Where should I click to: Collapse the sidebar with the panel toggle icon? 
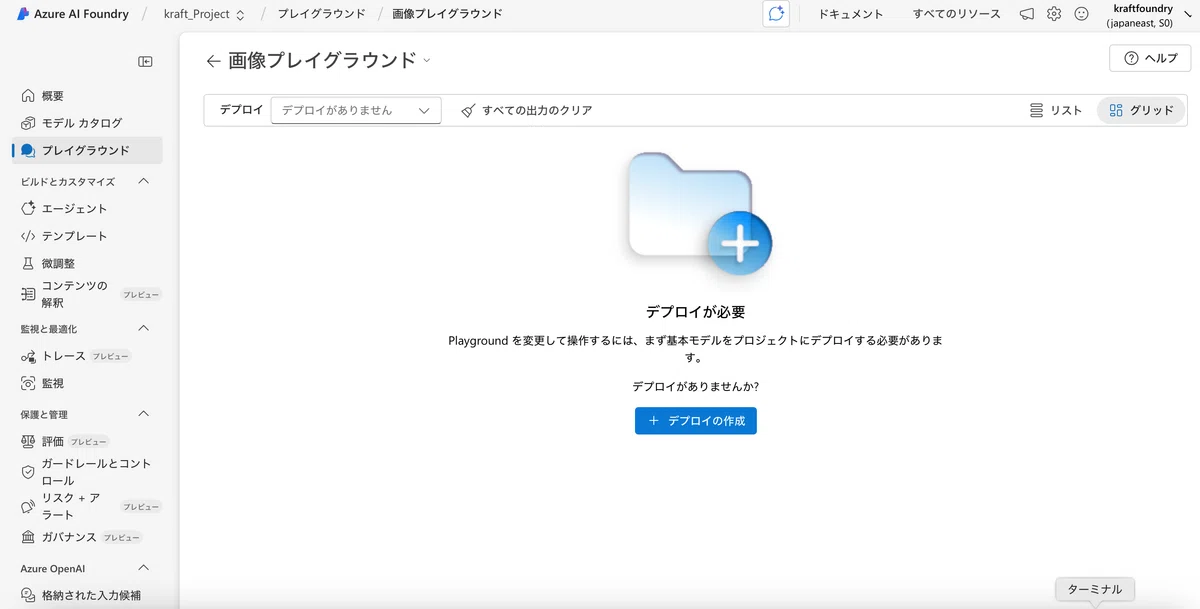click(x=145, y=62)
